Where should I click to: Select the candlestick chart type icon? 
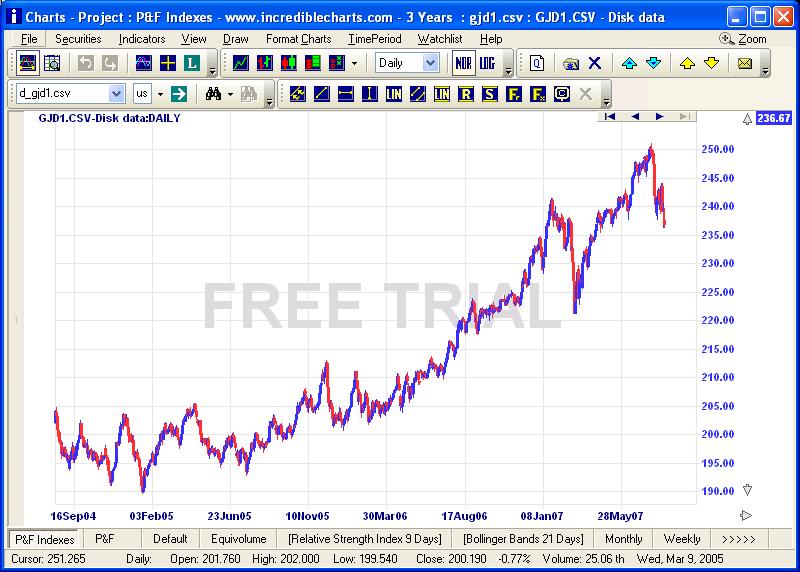pyautogui.click(x=288, y=63)
